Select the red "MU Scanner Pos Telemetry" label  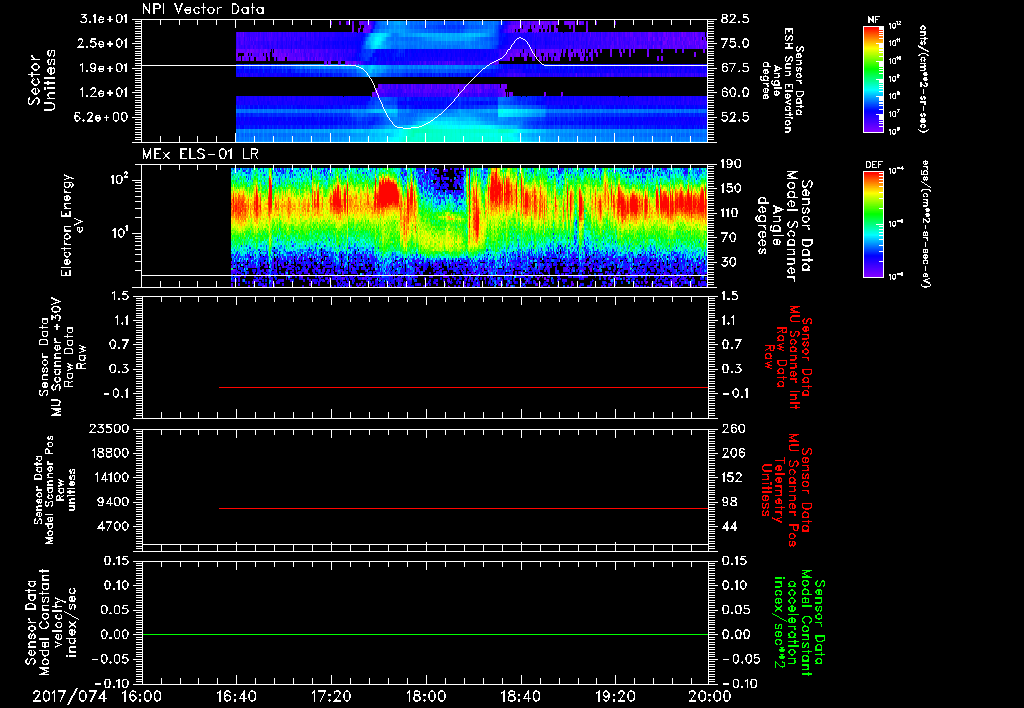[786, 490]
